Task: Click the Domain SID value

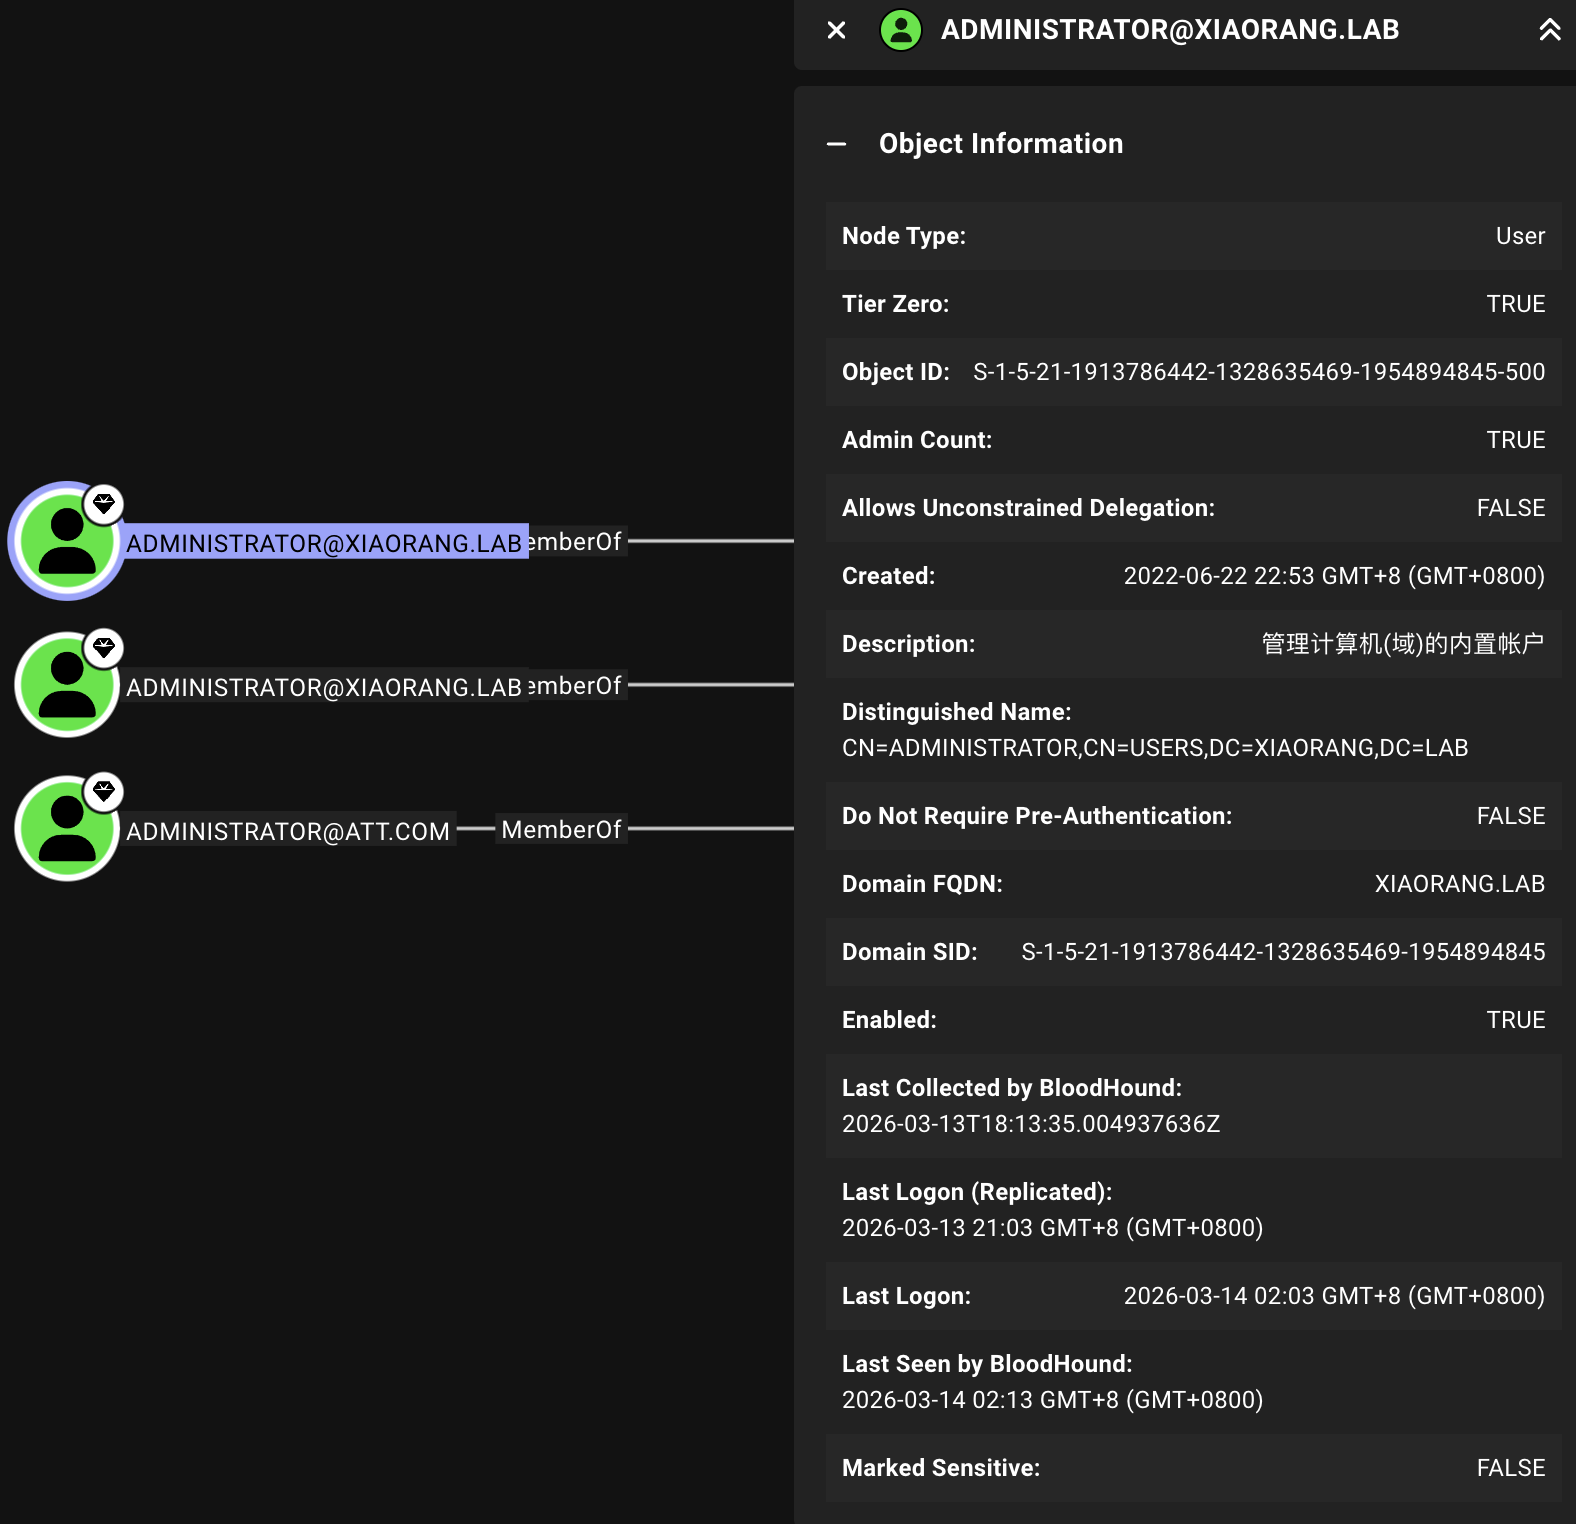Action: click(1282, 952)
